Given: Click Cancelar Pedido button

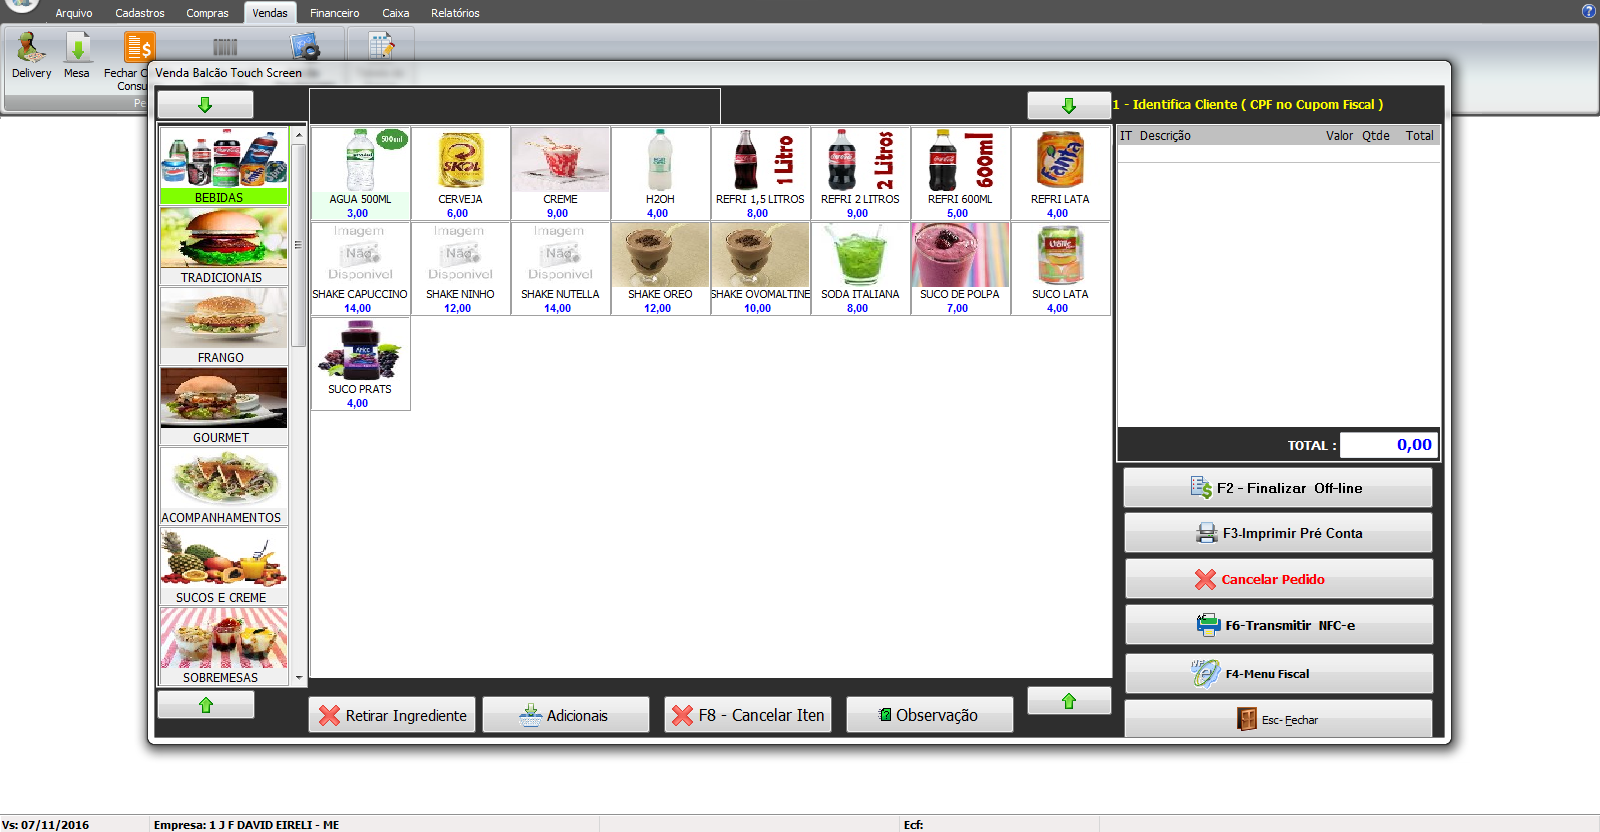Looking at the screenshot, I should coord(1278,579).
